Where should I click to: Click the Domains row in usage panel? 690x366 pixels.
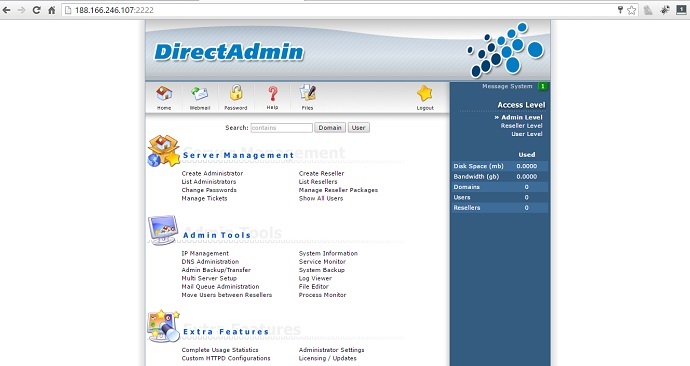point(500,187)
